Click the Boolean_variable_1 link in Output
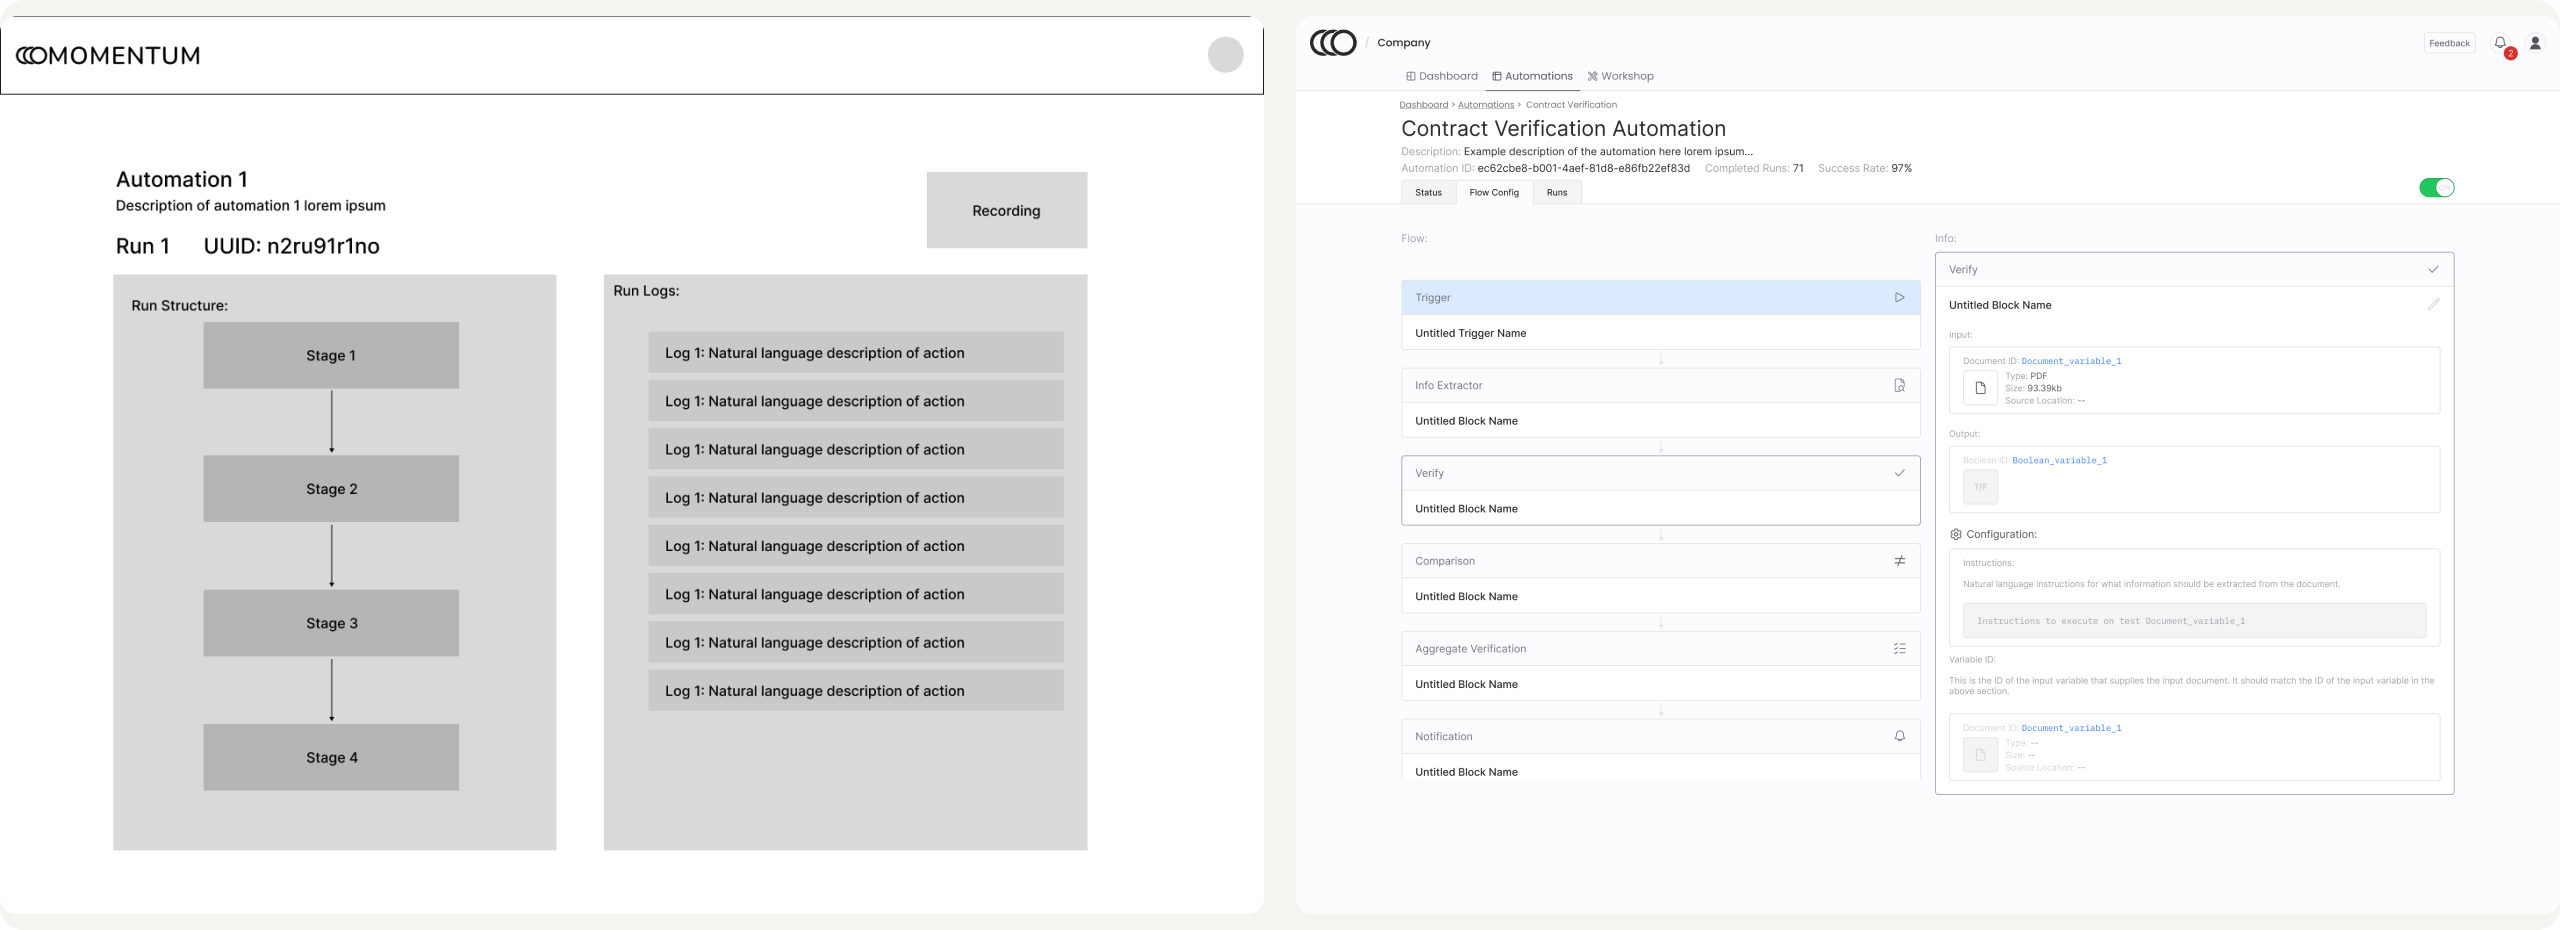2560x930 pixels. pos(2059,460)
